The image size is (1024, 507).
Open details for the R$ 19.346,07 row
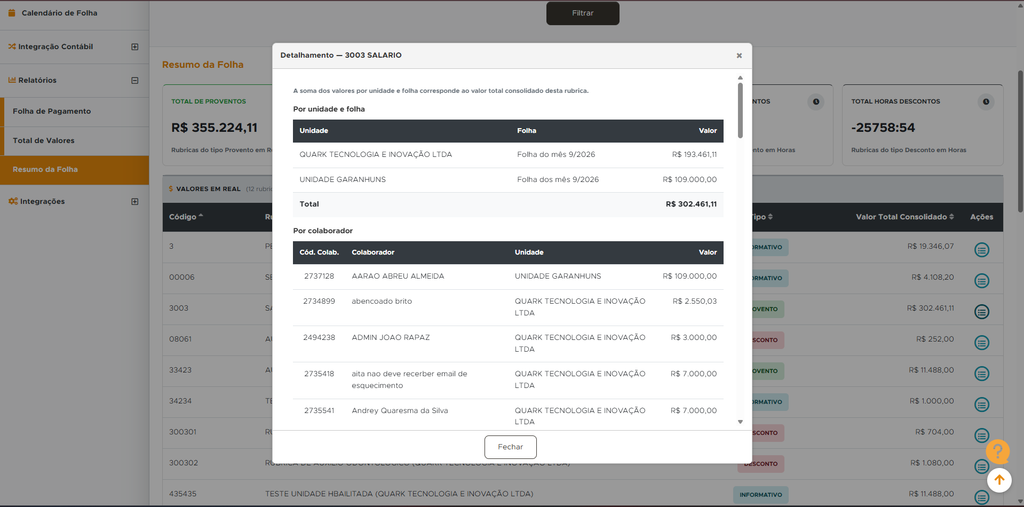click(981, 250)
